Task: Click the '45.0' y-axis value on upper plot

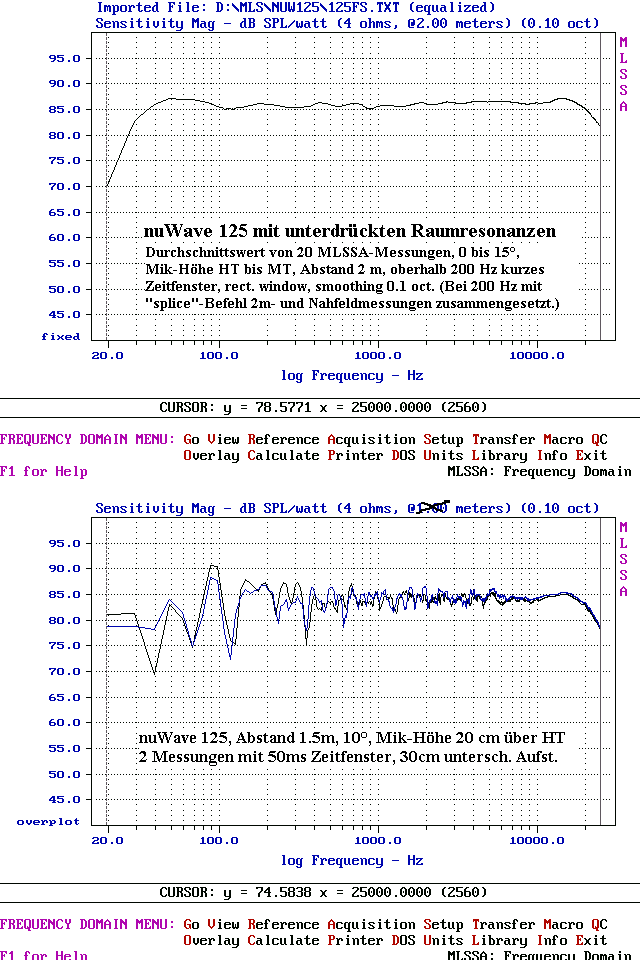Action: click(64, 315)
